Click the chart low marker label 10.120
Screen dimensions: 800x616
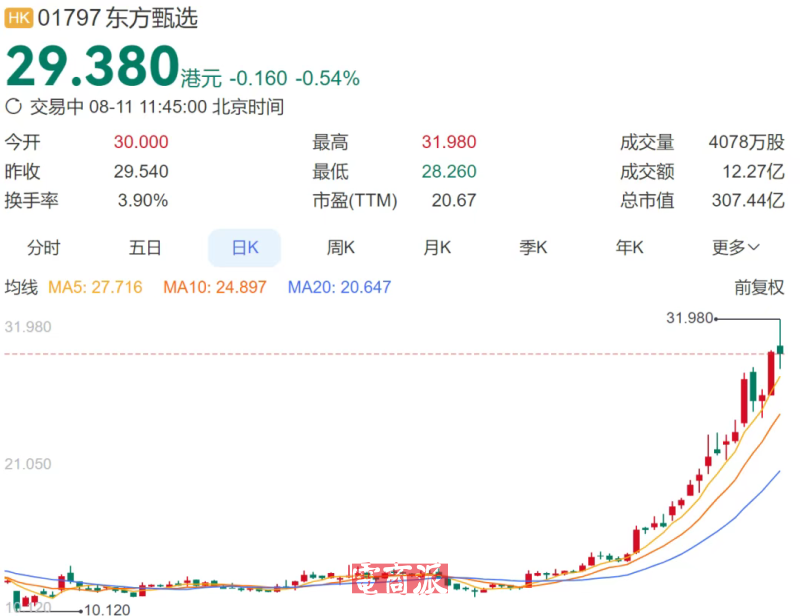[x=107, y=609]
